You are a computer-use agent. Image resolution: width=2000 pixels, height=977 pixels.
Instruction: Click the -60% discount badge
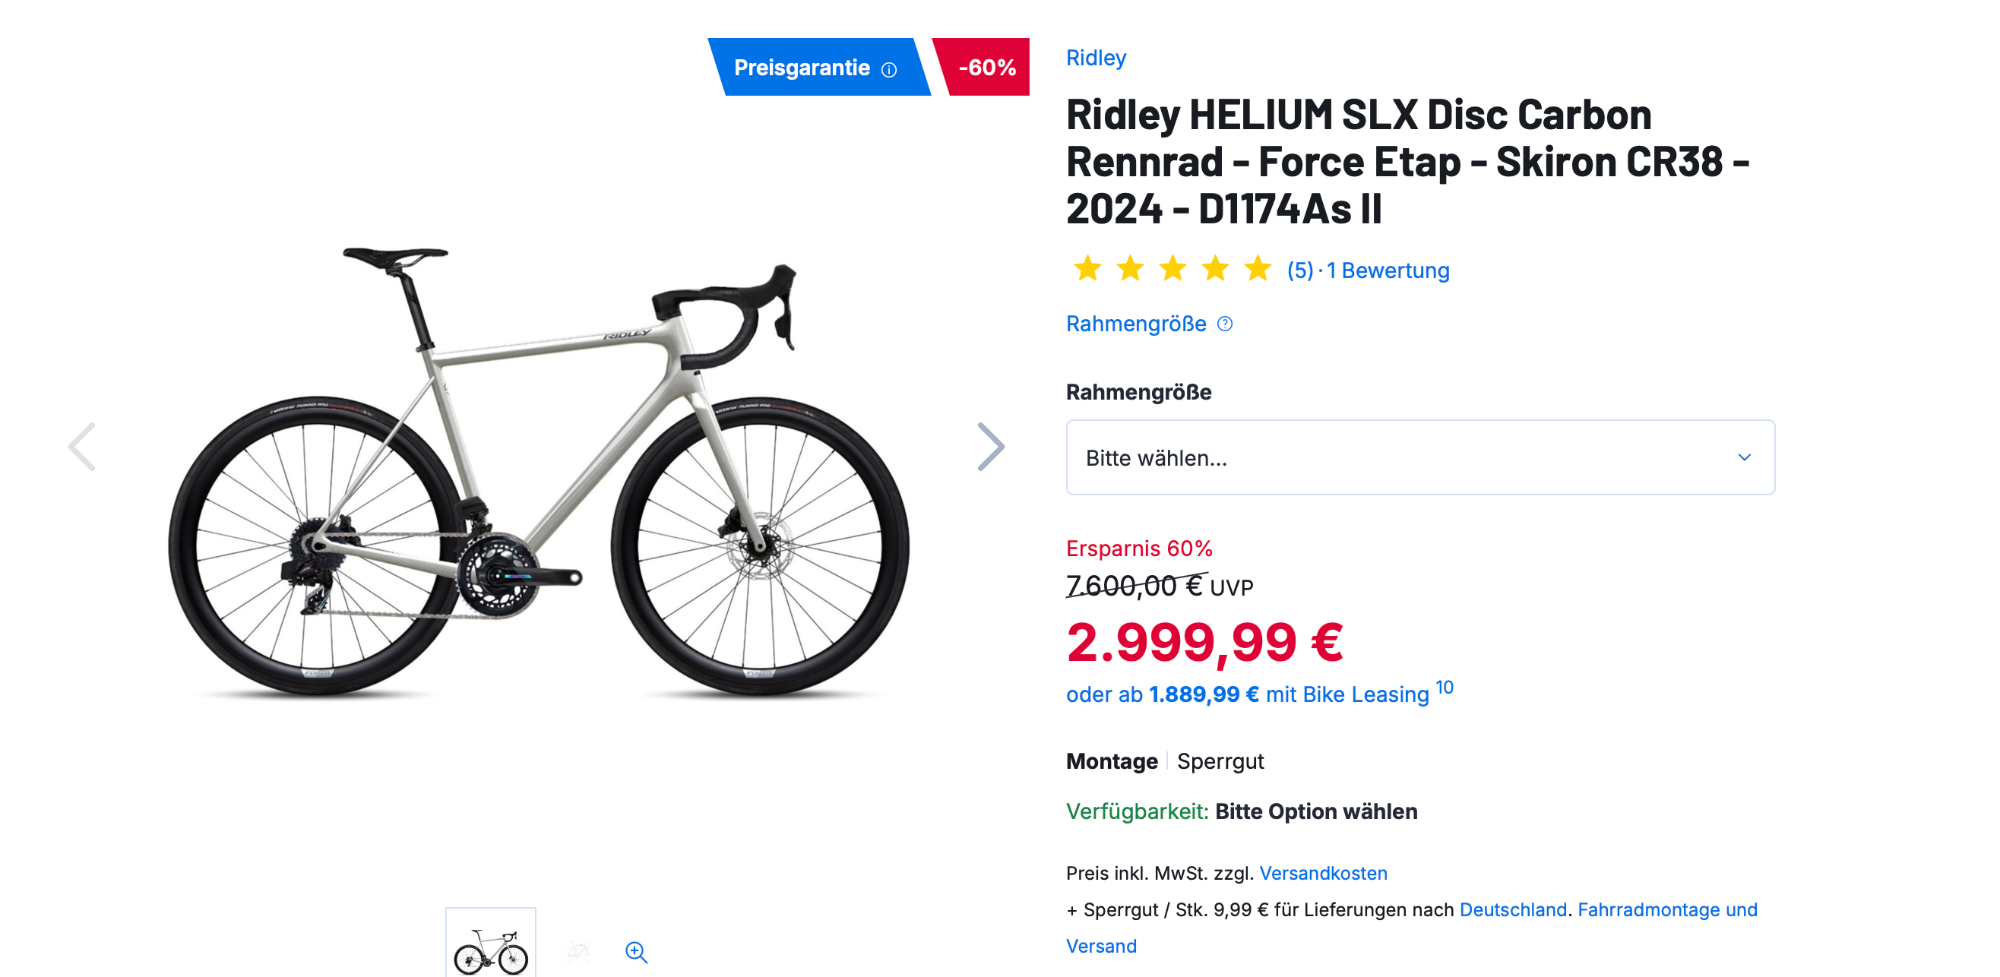(985, 68)
